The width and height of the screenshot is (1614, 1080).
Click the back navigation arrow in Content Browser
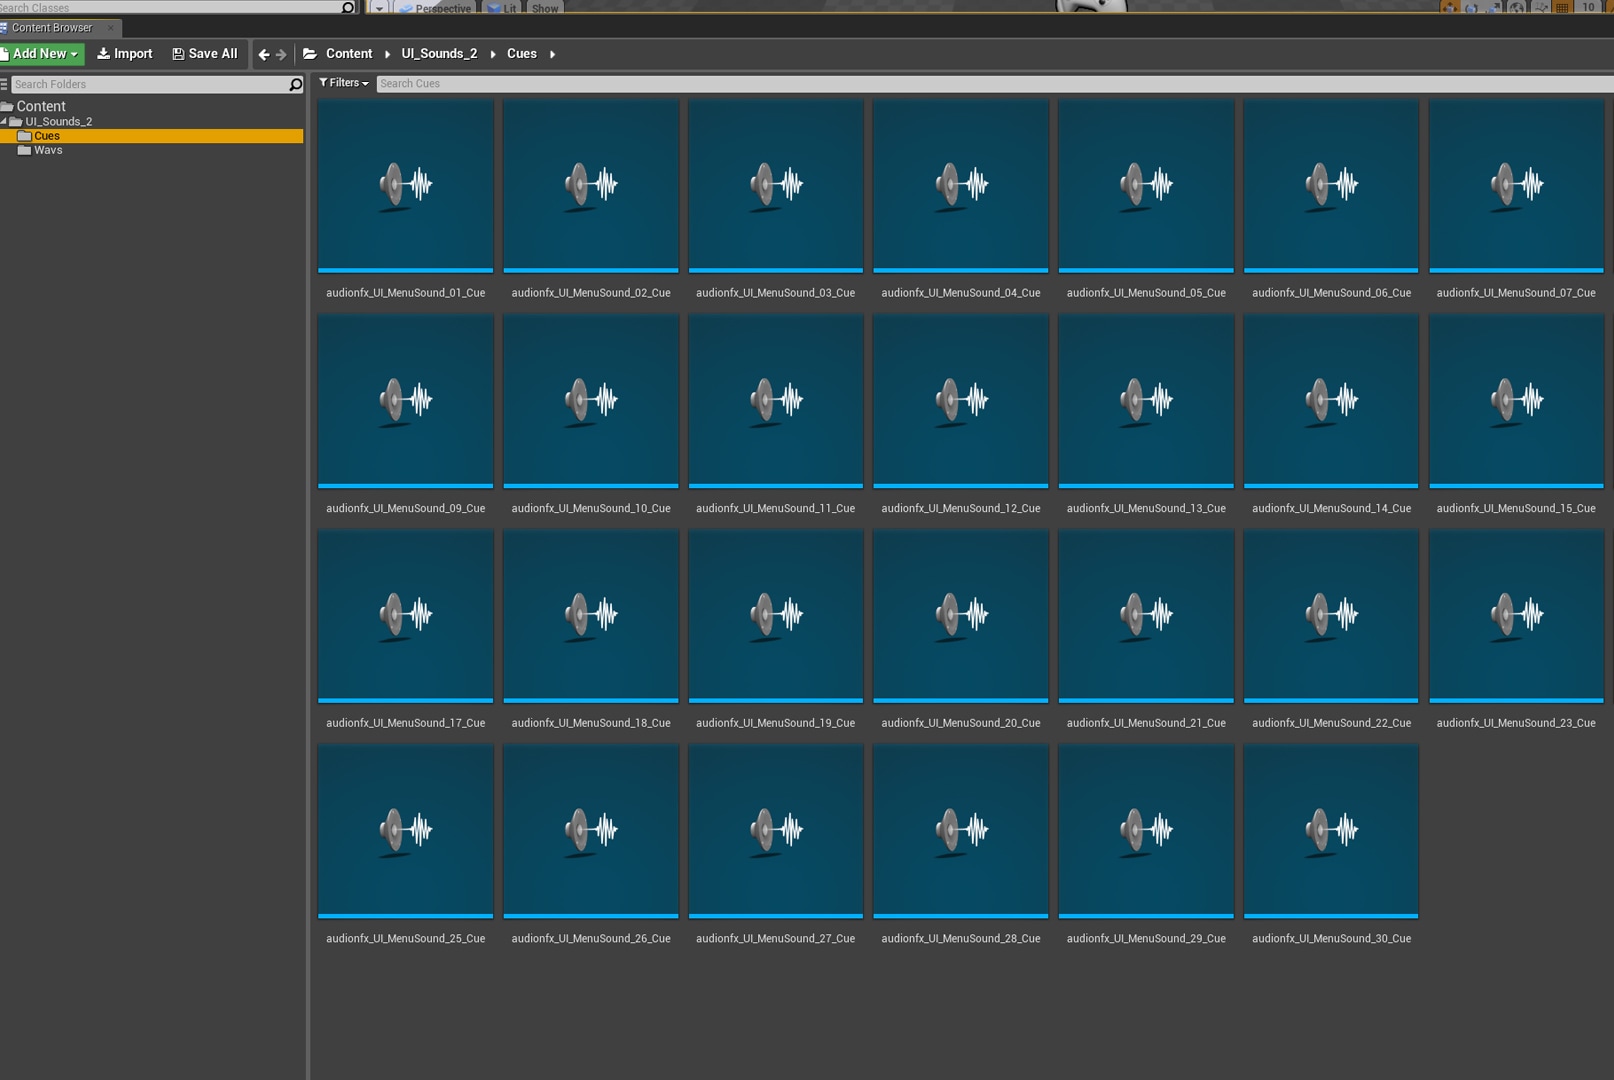pos(262,53)
